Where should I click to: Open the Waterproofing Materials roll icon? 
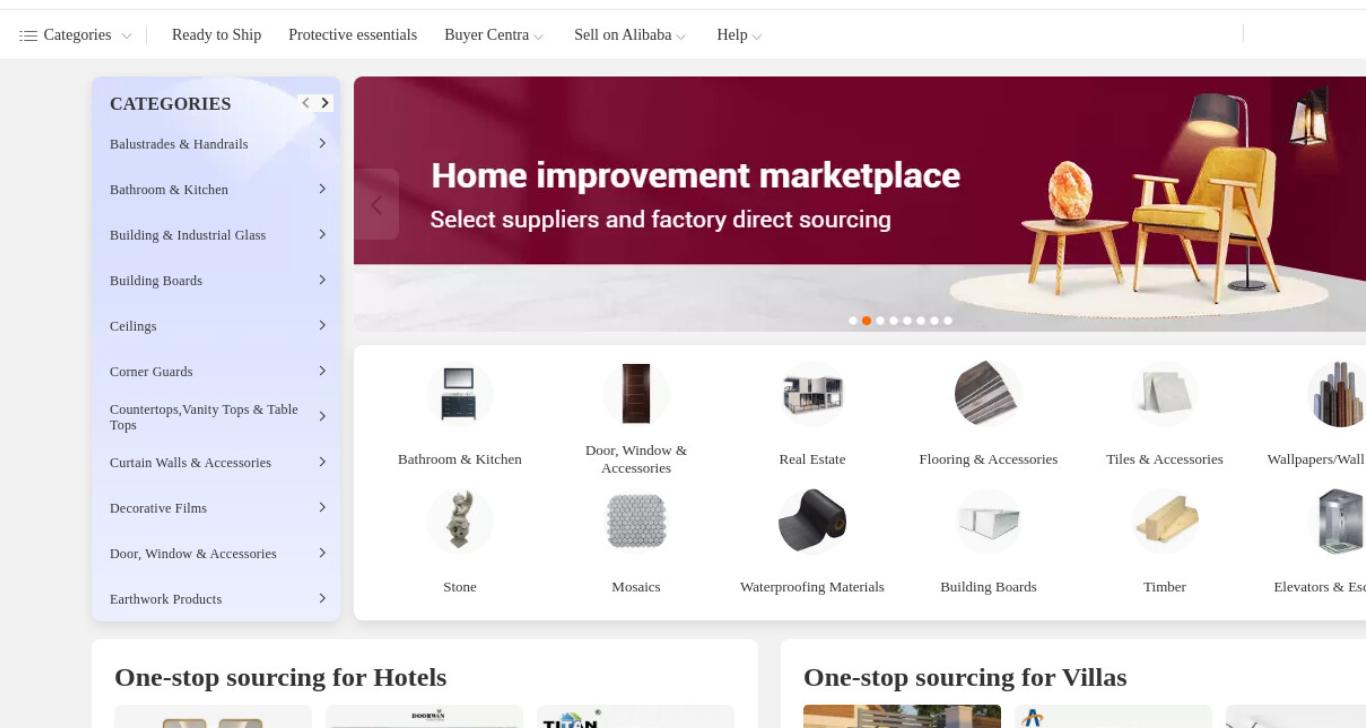point(812,521)
